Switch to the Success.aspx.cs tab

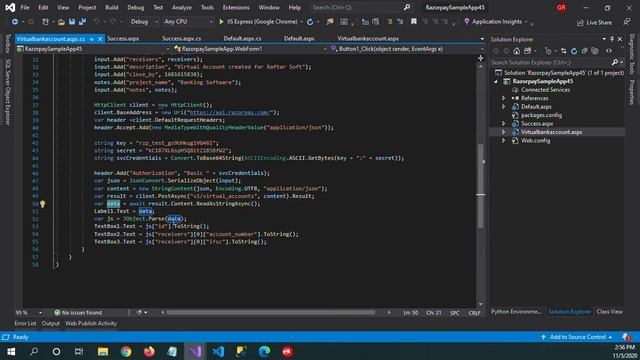point(182,39)
